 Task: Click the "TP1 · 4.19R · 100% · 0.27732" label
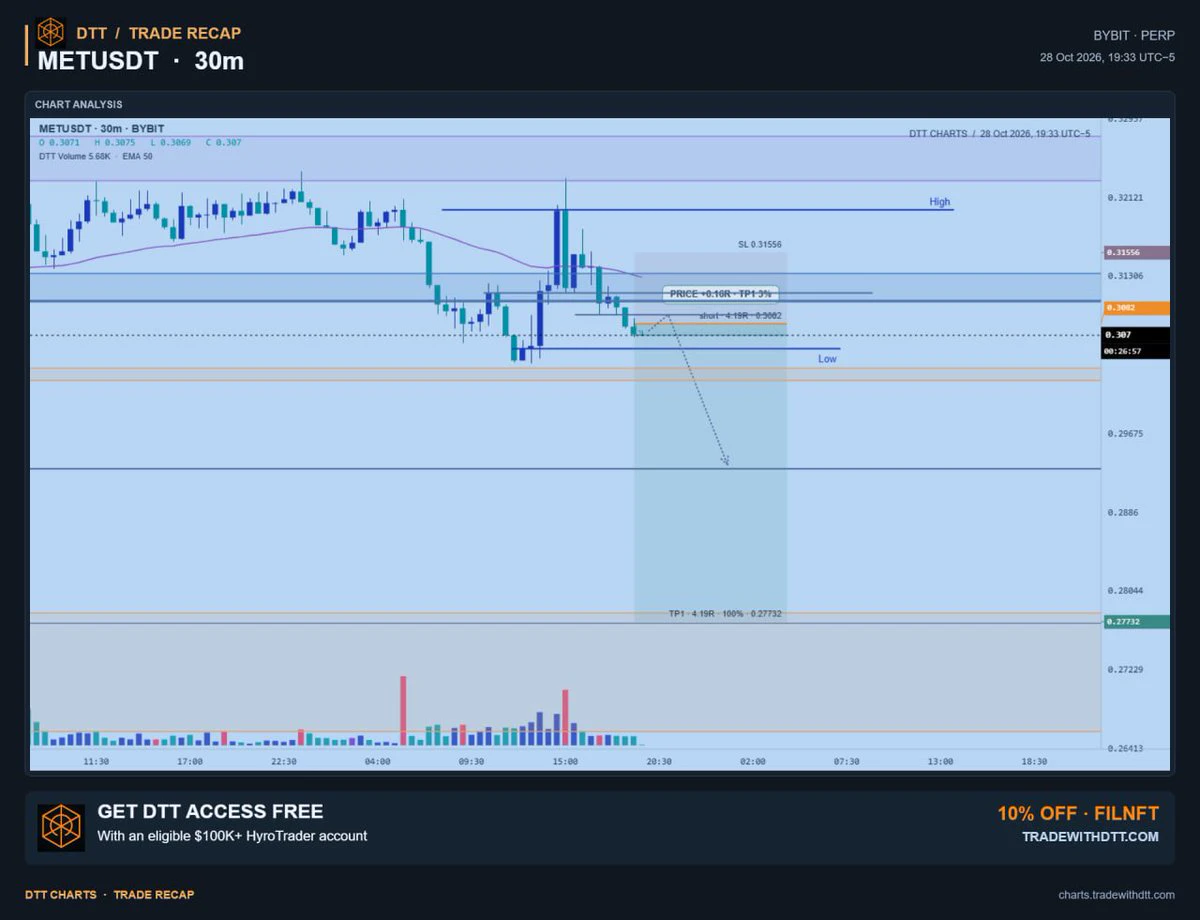coord(726,613)
